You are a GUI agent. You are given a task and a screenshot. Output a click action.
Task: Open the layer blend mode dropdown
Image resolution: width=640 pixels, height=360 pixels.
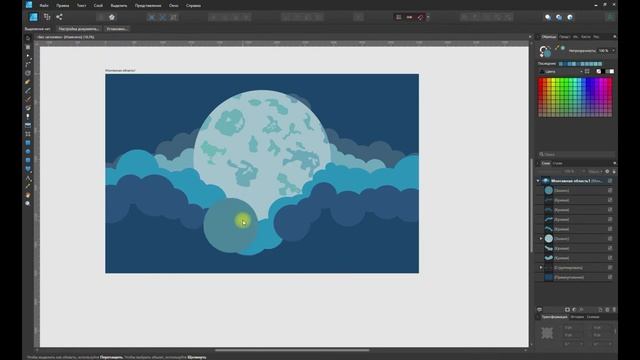pos(595,171)
